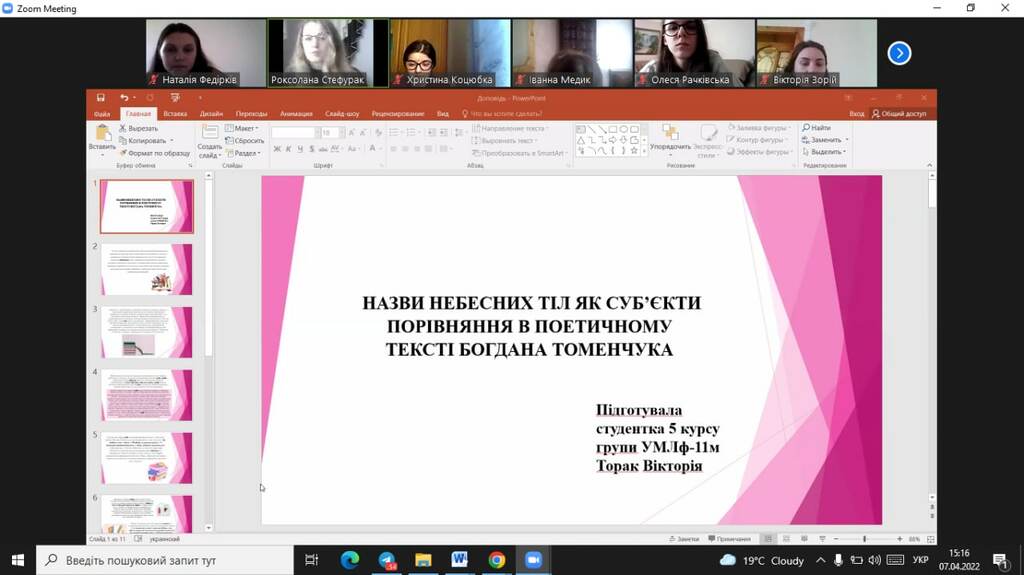Screen dimensions: 1024x575
Task: Click the Общий доступ share button
Action: 899,114
